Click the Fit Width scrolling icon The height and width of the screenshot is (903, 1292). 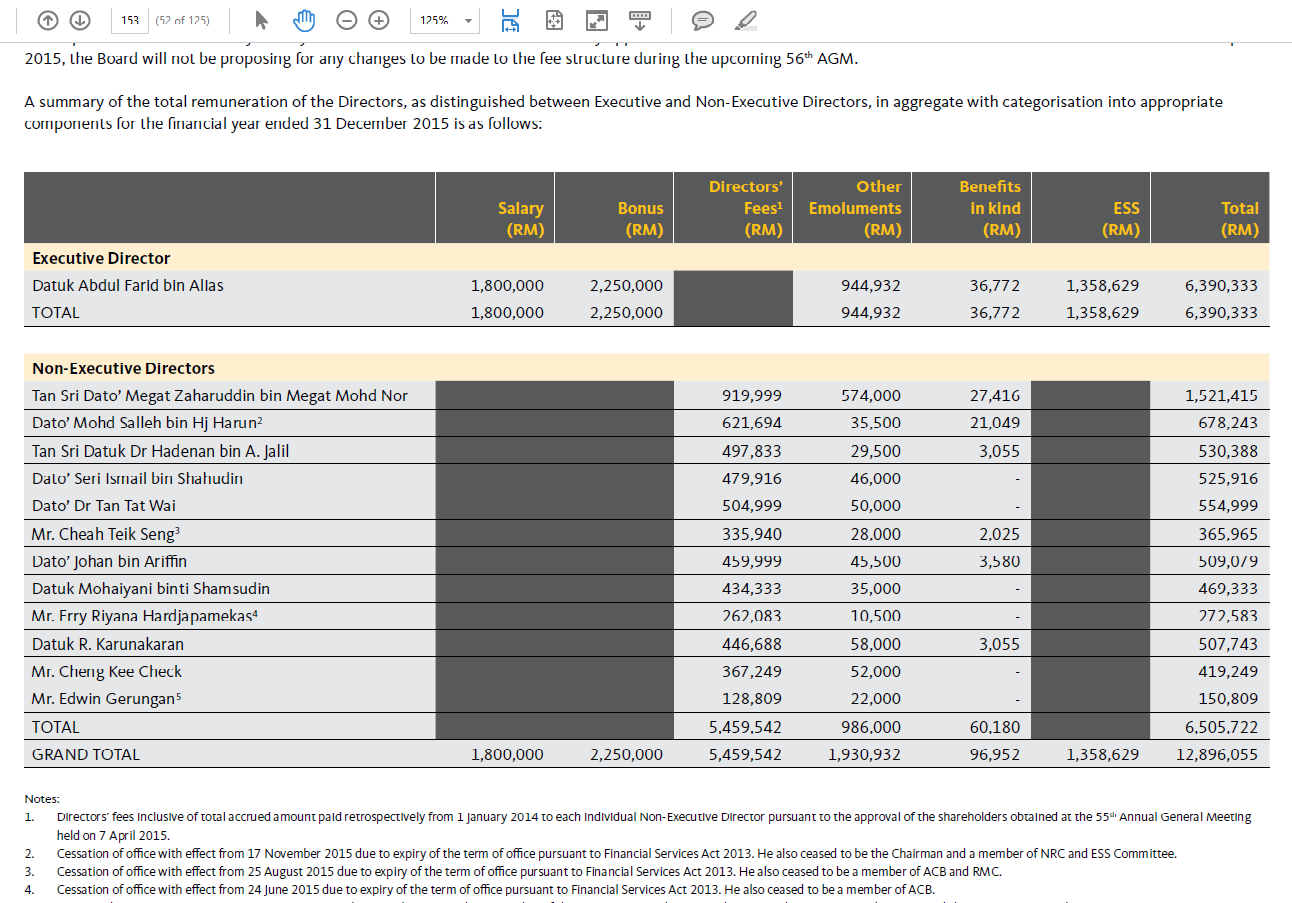tap(510, 20)
